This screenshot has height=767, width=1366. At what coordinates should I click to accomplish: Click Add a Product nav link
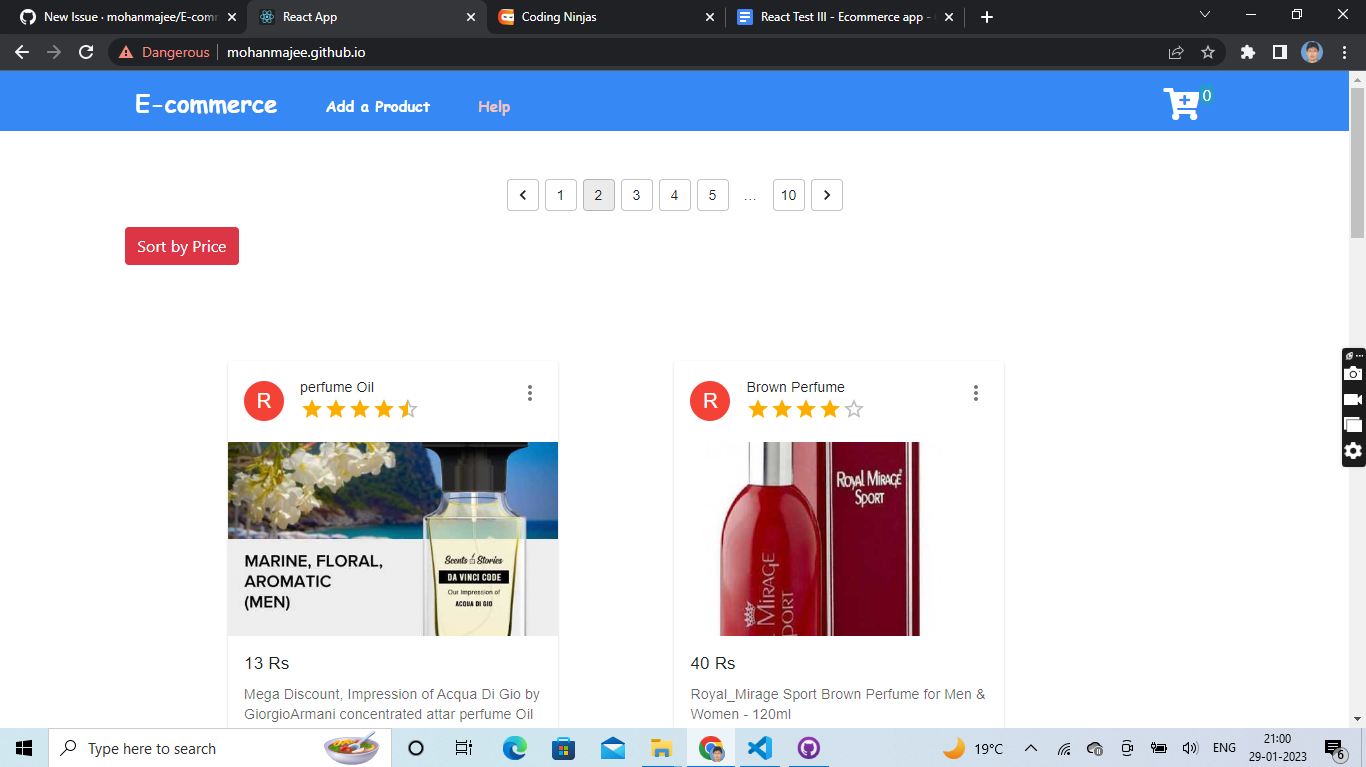click(378, 106)
